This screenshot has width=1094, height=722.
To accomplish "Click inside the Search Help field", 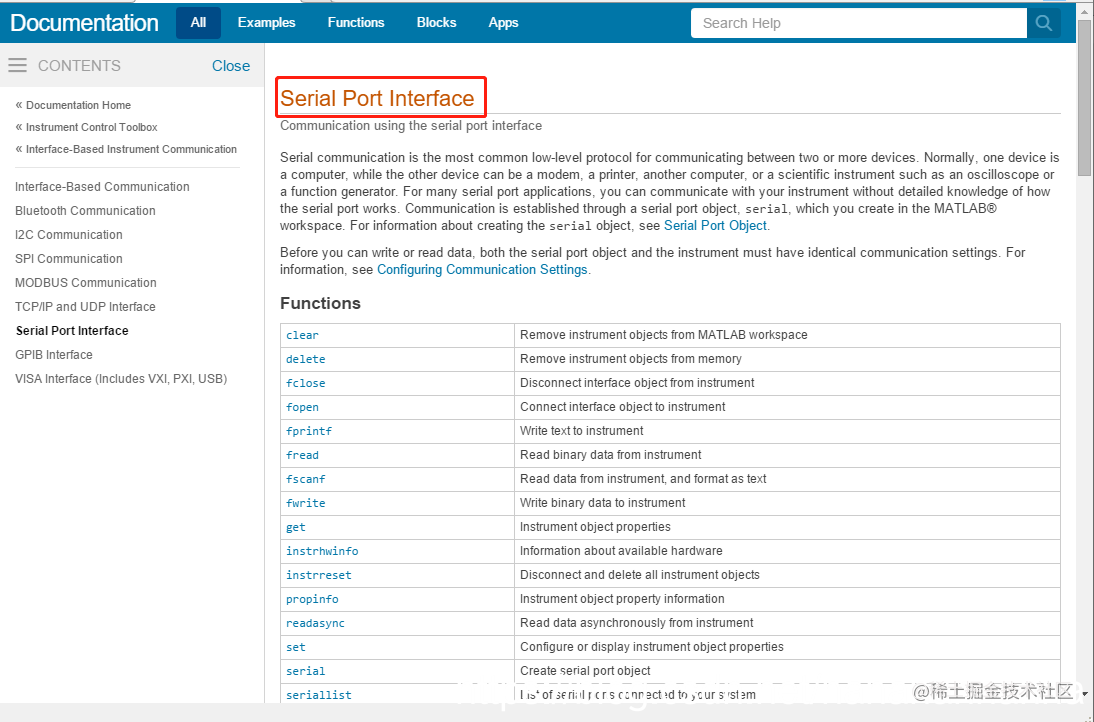I will point(858,22).
